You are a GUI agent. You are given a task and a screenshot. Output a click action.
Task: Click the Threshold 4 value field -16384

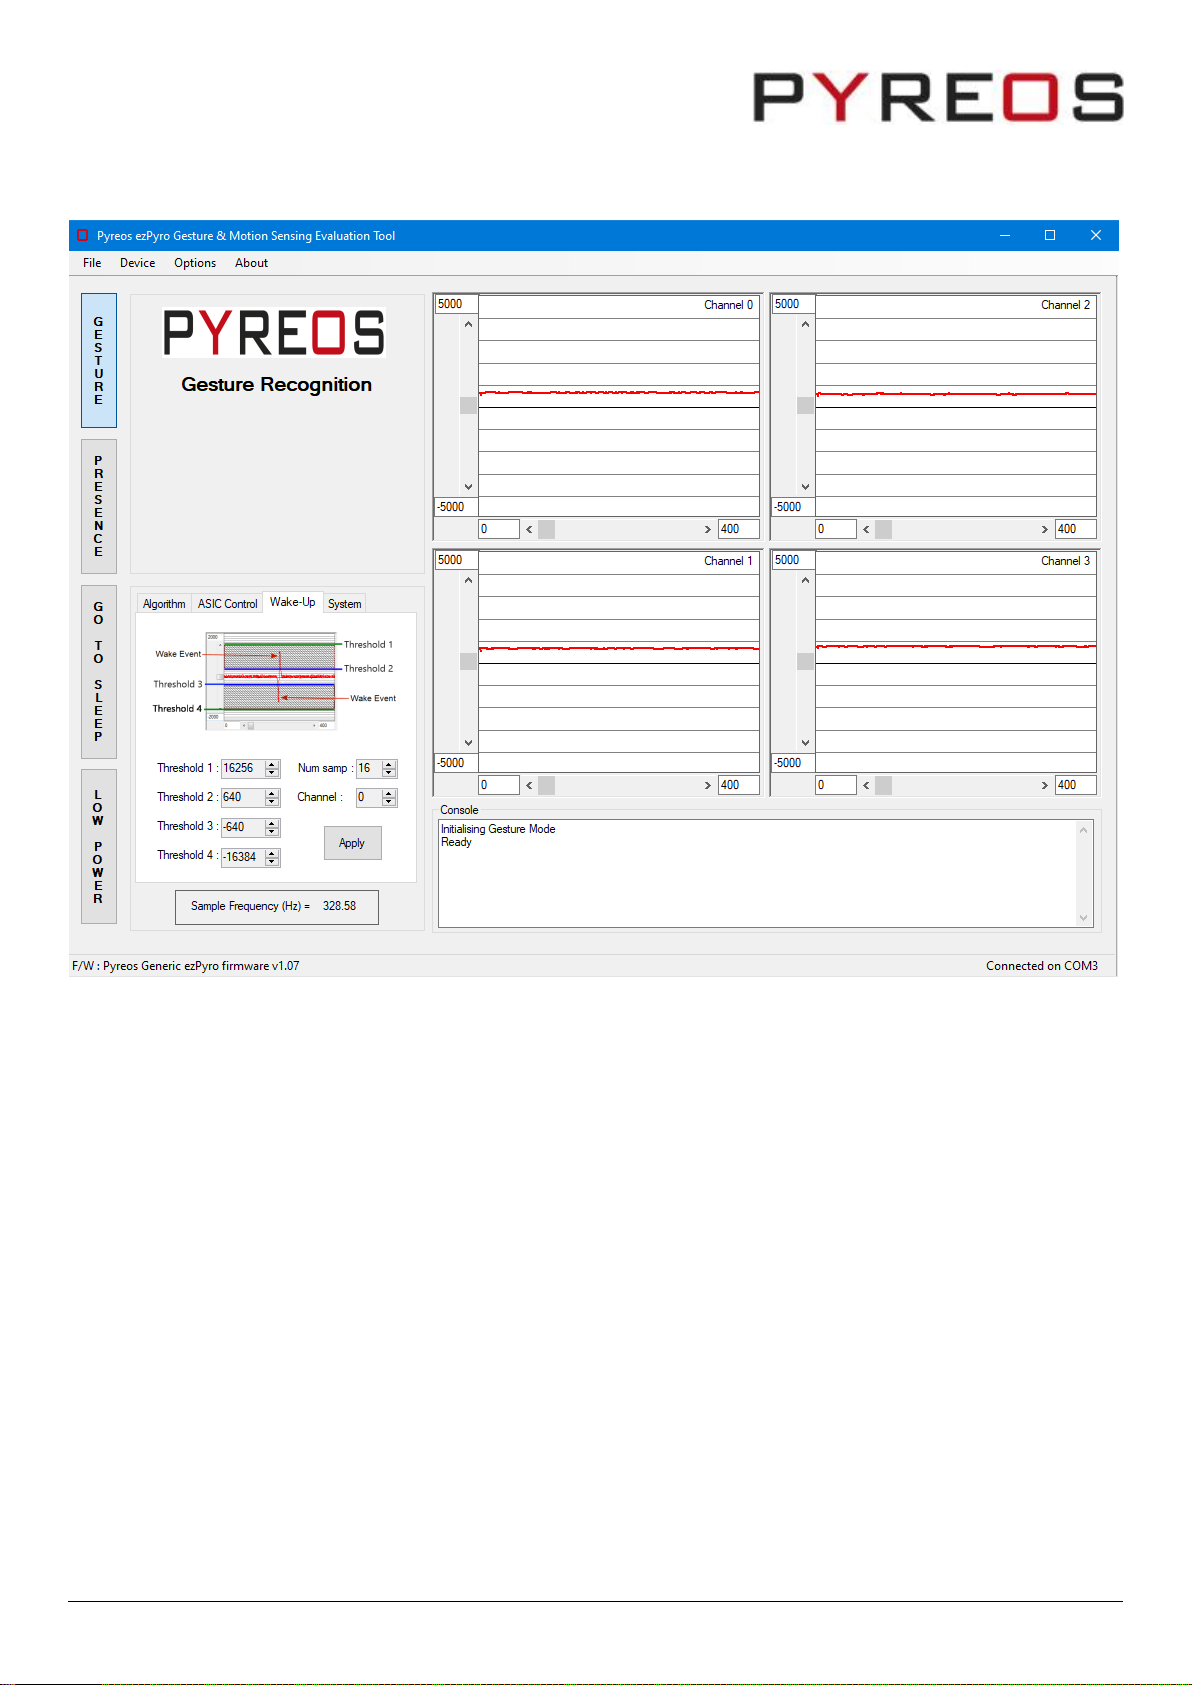(242, 857)
